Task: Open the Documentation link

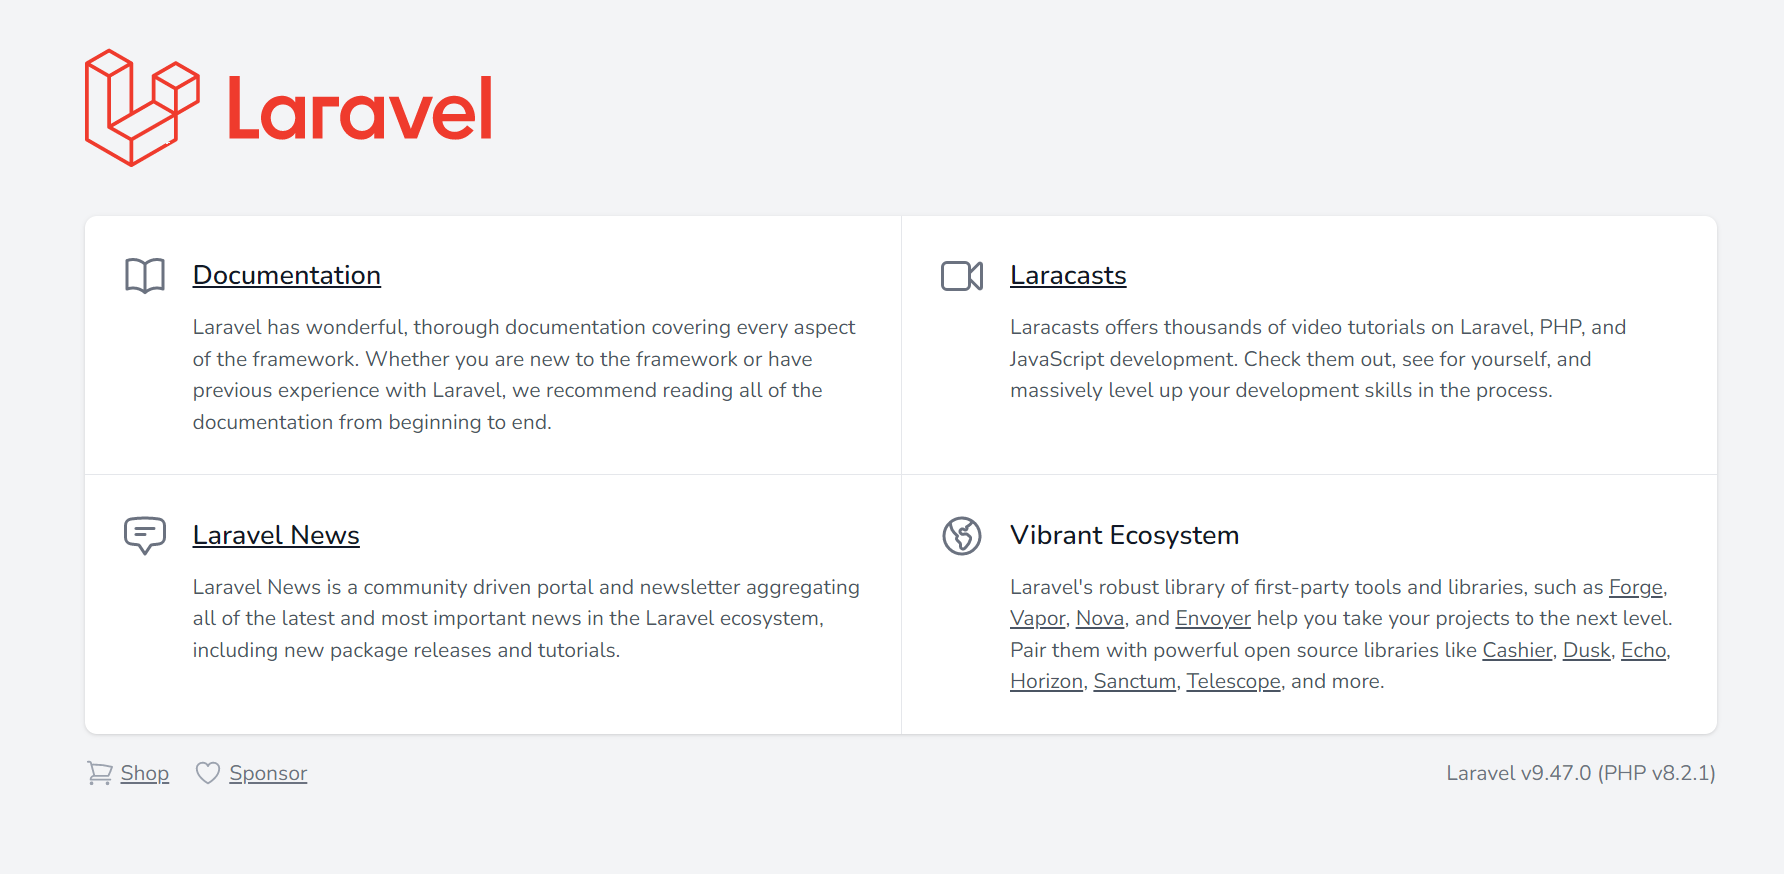Action: point(287,275)
